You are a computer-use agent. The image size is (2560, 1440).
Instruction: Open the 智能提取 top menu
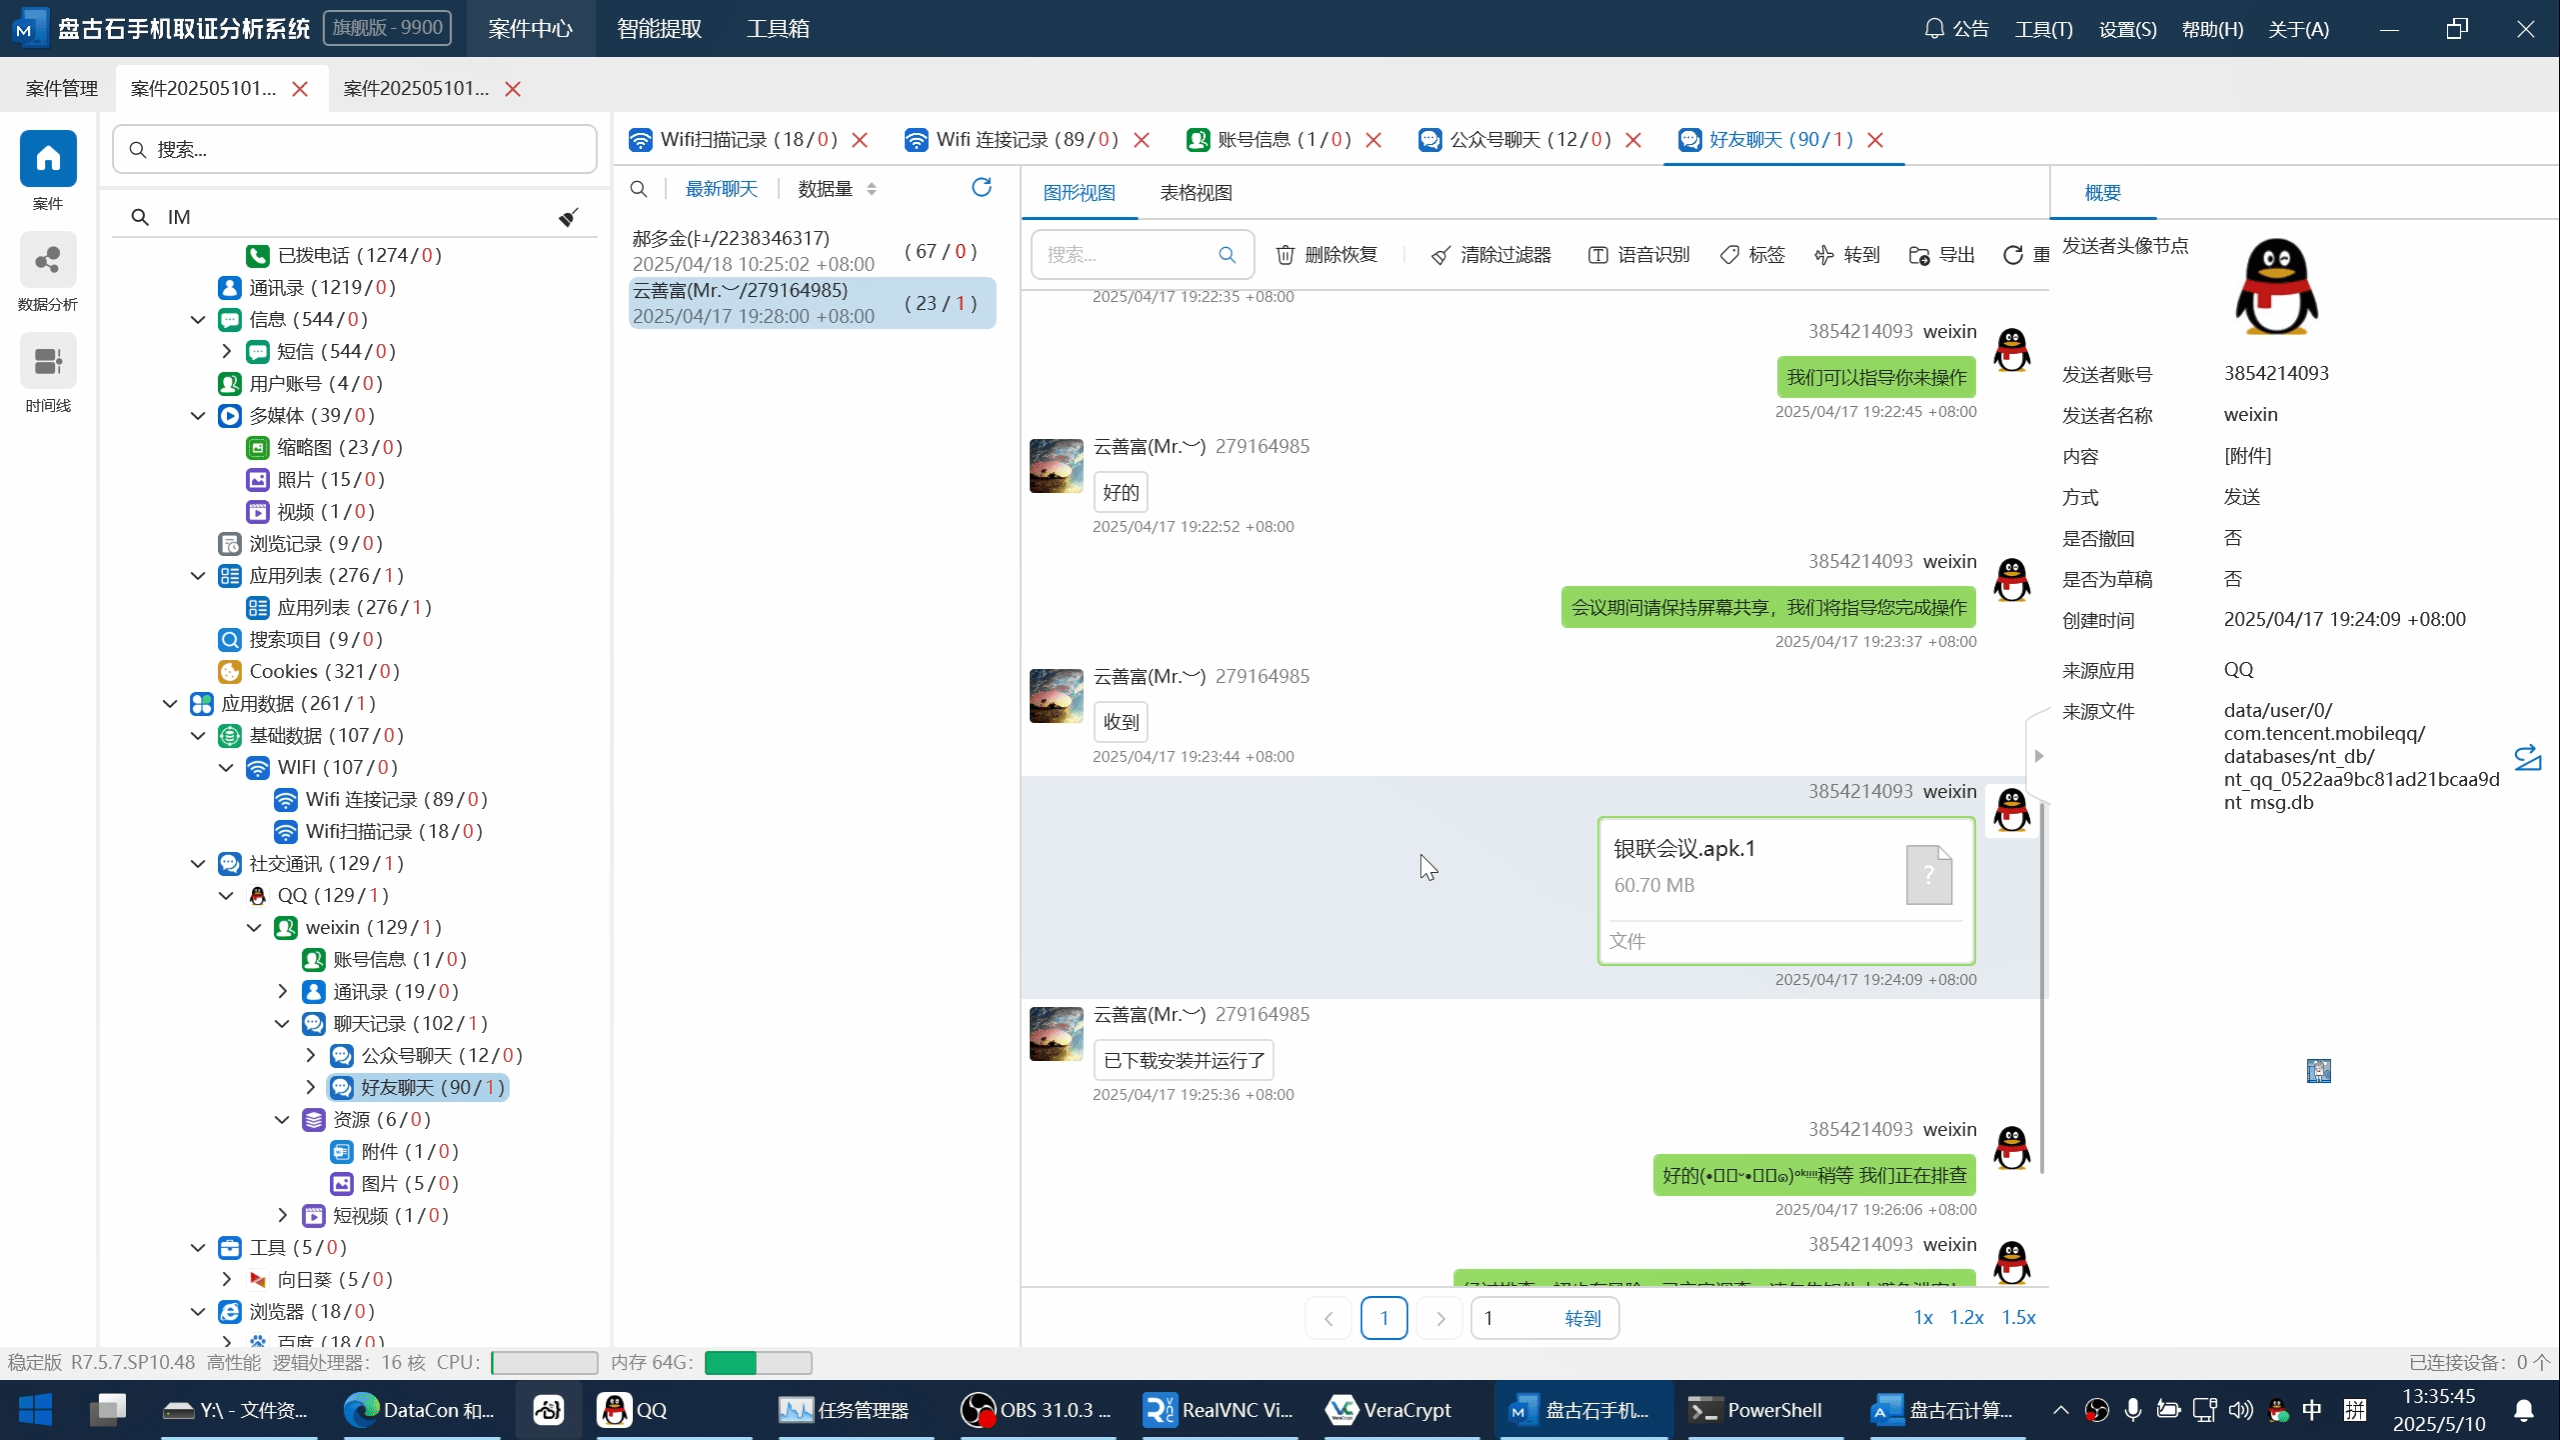click(659, 28)
